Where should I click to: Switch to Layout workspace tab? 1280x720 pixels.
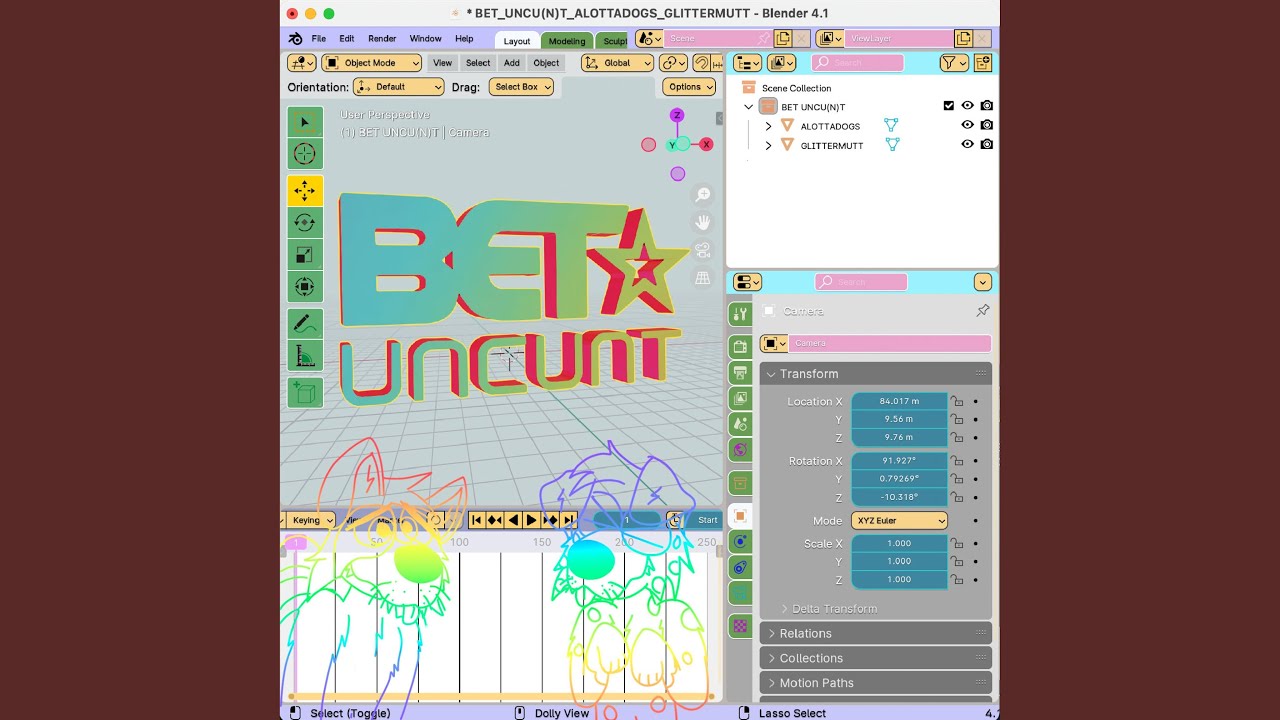pyautogui.click(x=517, y=41)
